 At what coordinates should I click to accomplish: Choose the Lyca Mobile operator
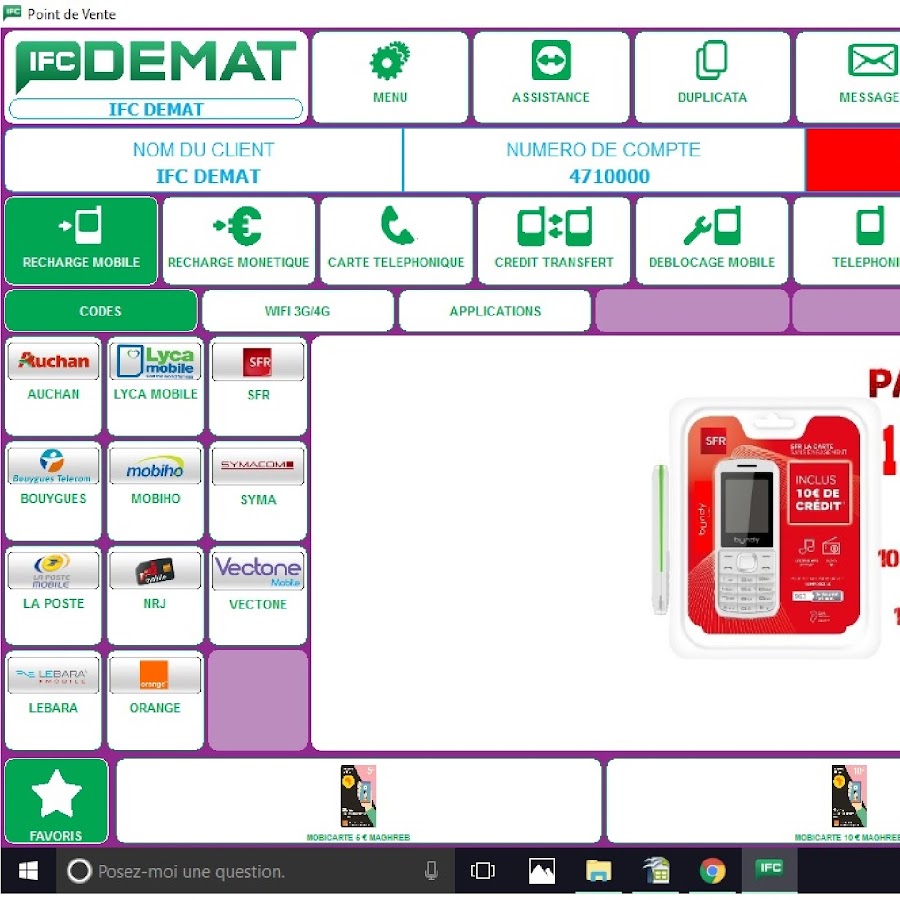[x=156, y=386]
